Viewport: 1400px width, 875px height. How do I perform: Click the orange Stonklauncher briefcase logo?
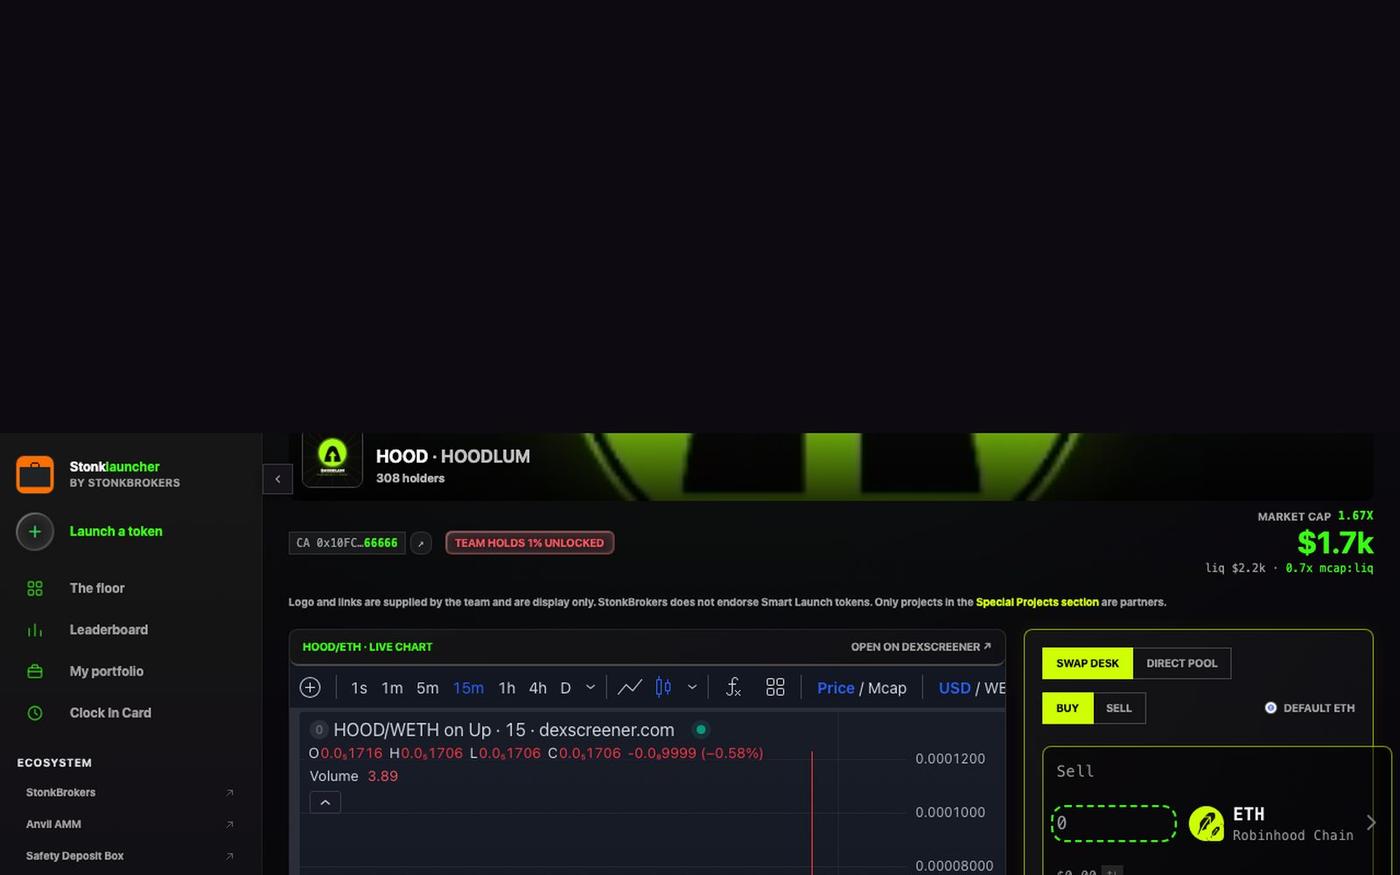pos(35,474)
